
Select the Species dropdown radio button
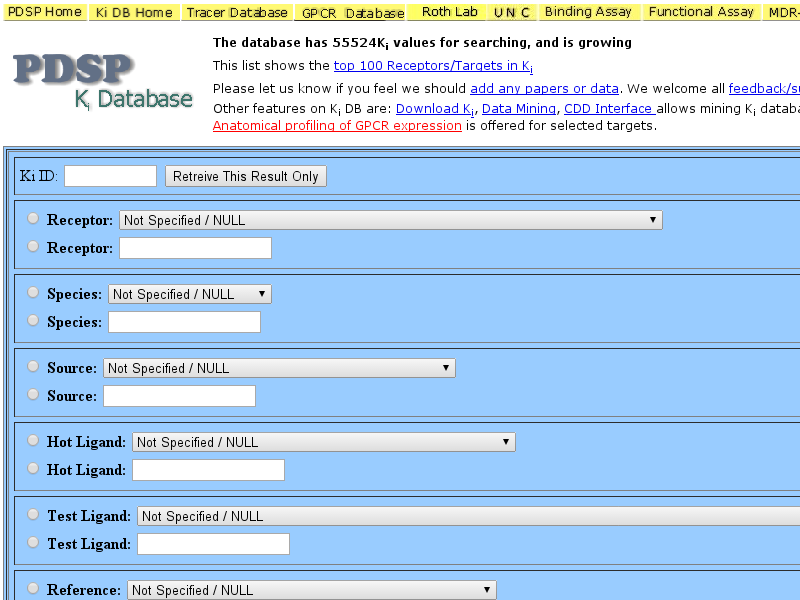(33, 293)
